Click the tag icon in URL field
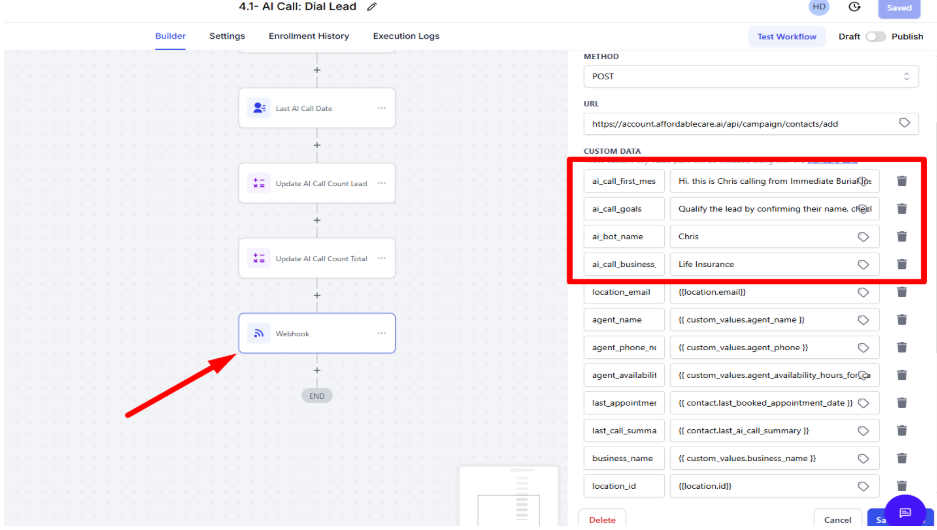The width and height of the screenshot is (937, 530). [x=903, y=123]
